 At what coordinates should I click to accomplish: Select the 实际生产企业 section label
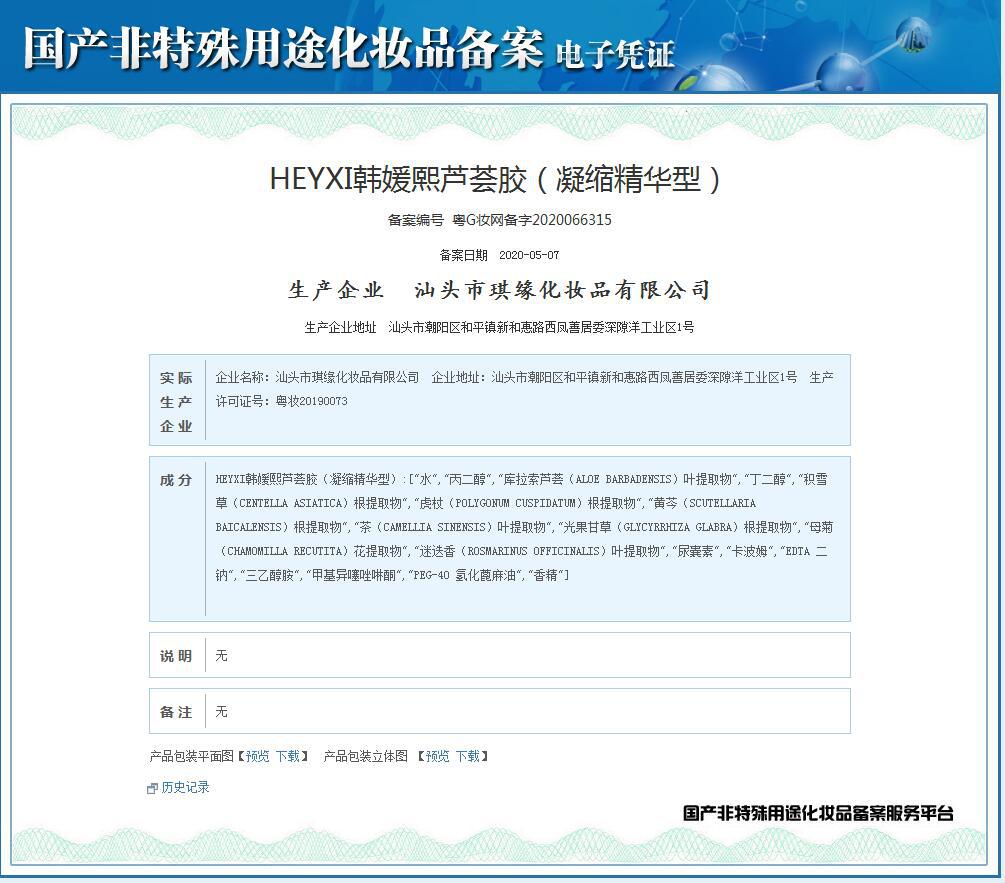point(176,402)
